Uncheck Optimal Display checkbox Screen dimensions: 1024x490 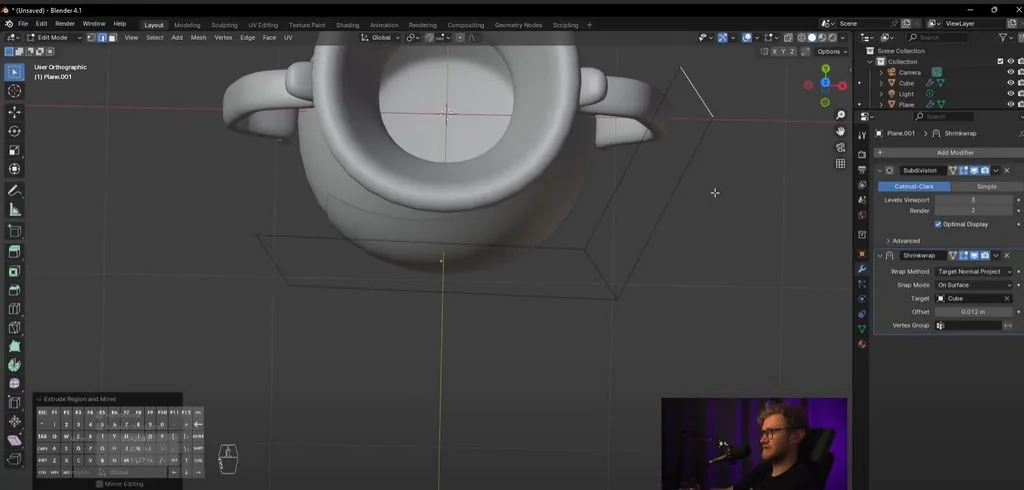pos(938,224)
